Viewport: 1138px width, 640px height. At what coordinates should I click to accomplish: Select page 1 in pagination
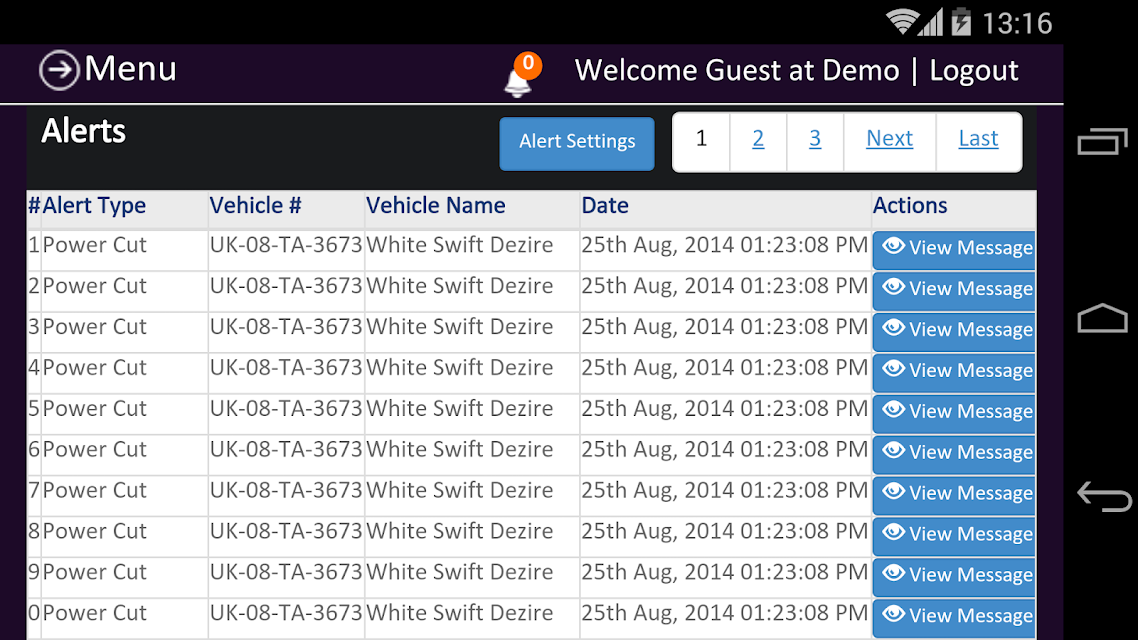click(x=701, y=141)
